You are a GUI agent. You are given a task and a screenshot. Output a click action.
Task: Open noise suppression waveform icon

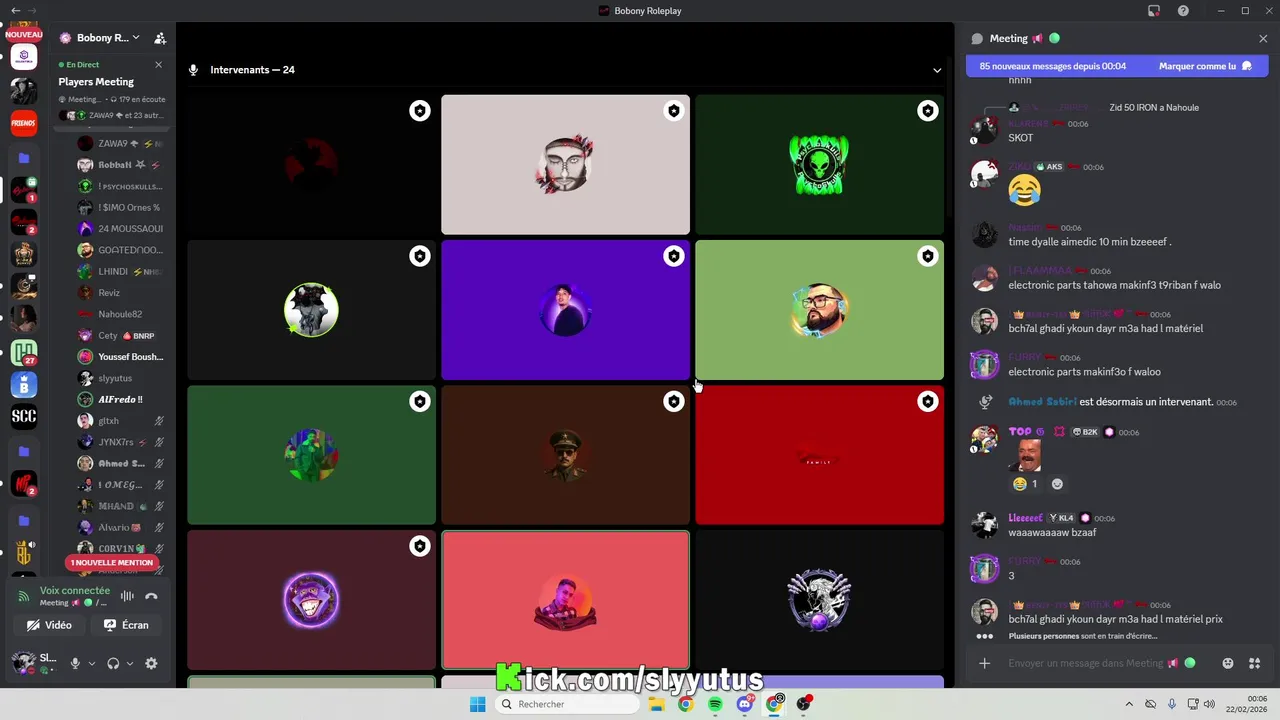127,596
